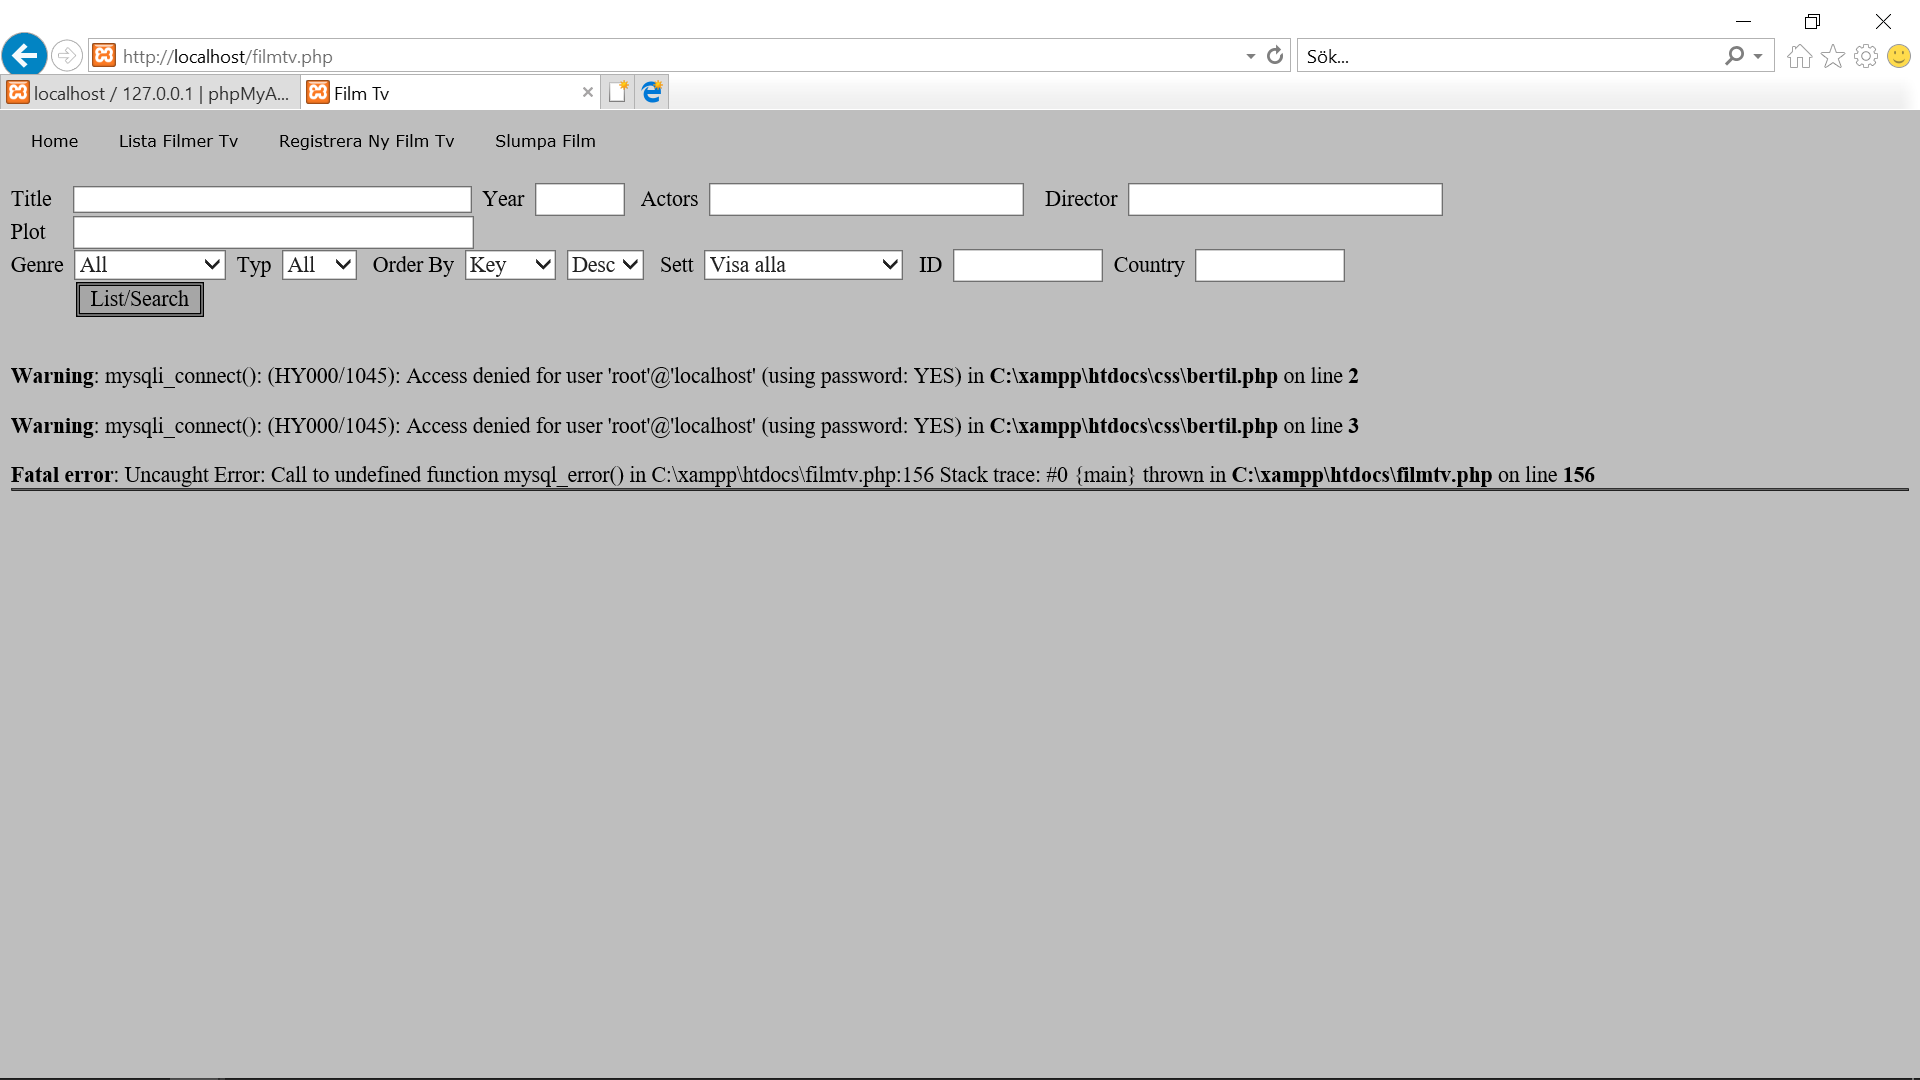Open Slumpa Film link

[x=545, y=141]
